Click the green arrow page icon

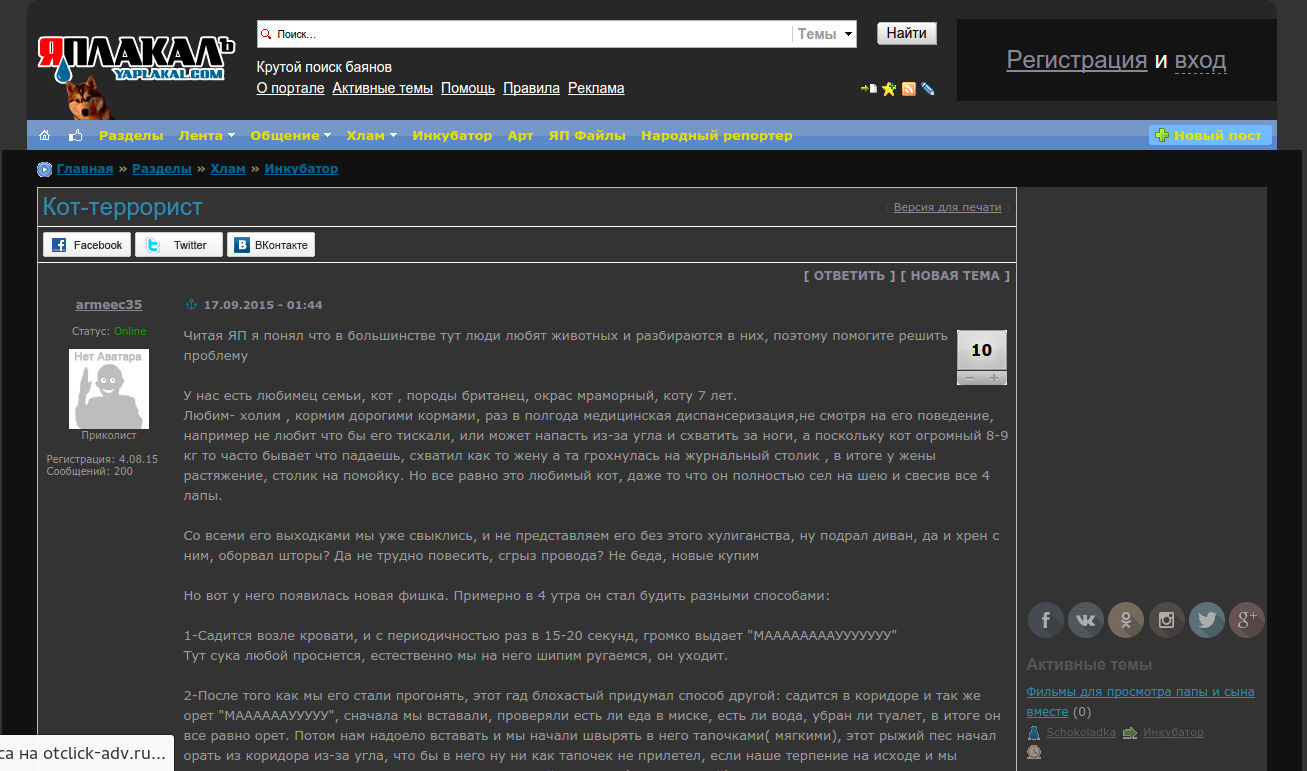(869, 89)
